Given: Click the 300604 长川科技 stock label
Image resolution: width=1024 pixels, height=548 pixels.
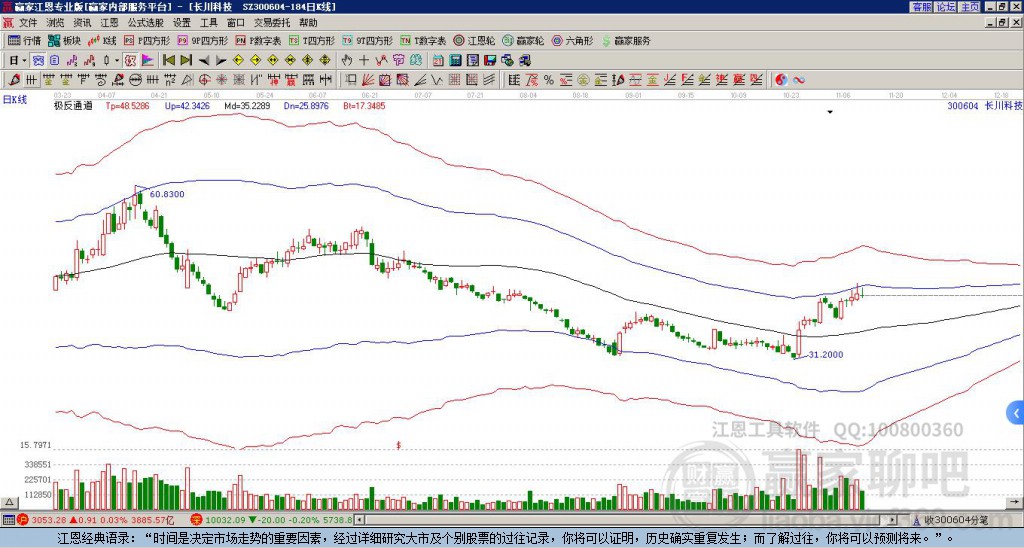Looking at the screenshot, I should [984, 105].
